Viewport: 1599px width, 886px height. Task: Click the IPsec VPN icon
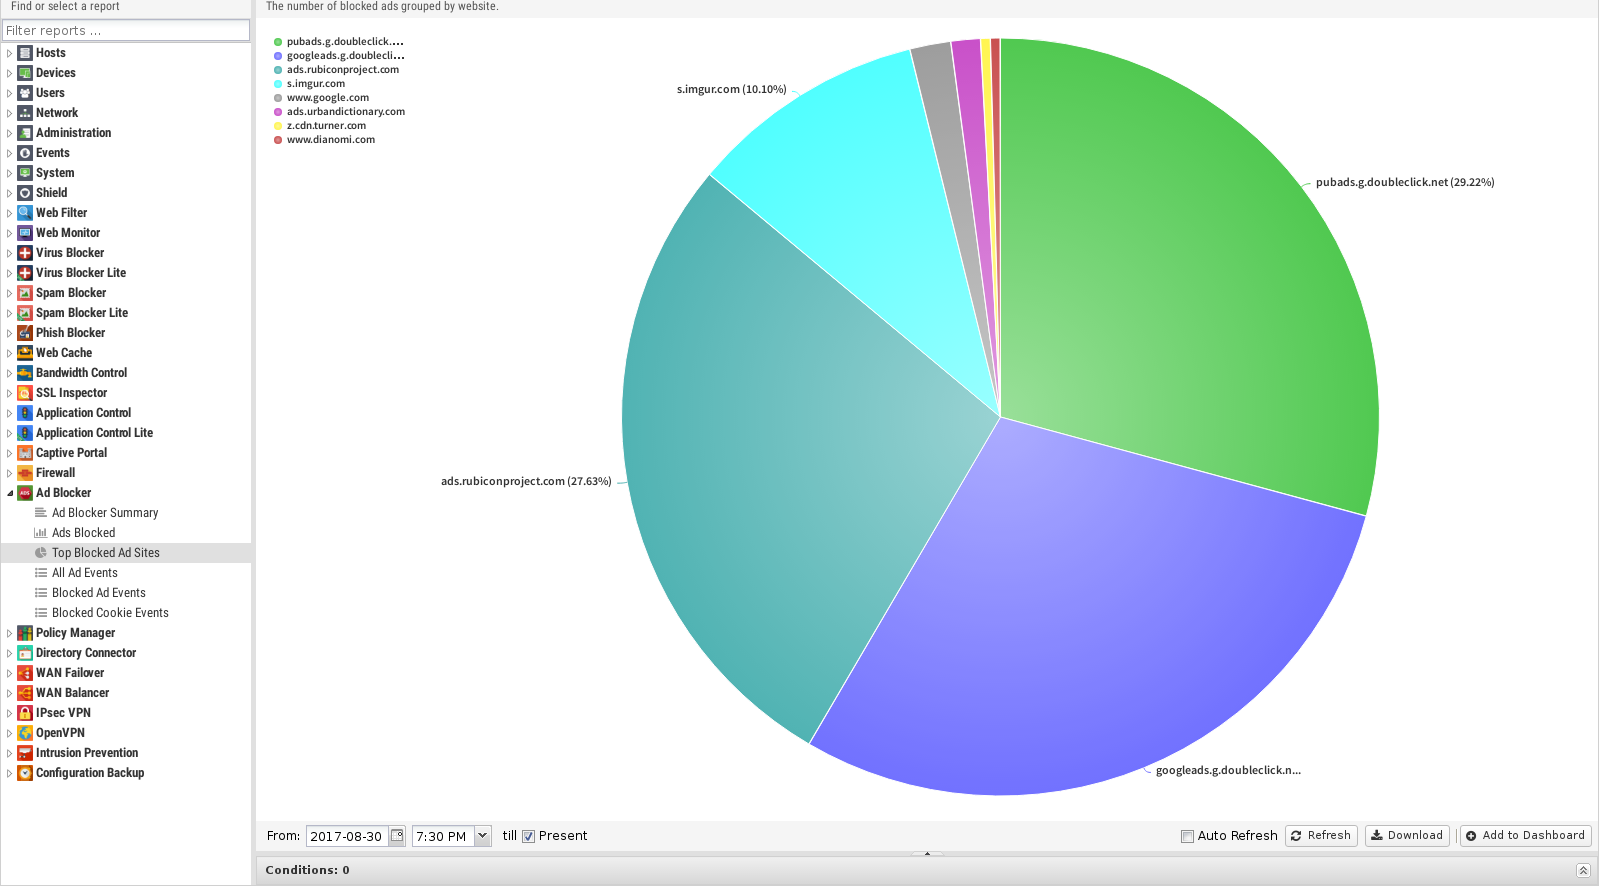(25, 713)
